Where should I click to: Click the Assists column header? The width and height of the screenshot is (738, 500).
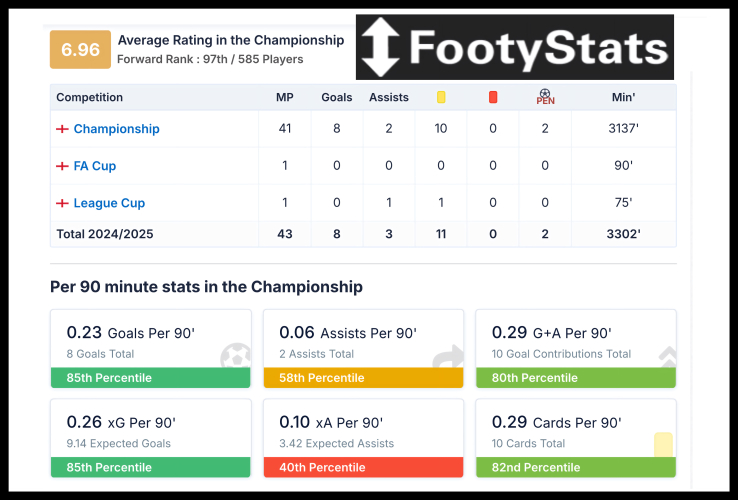(389, 97)
